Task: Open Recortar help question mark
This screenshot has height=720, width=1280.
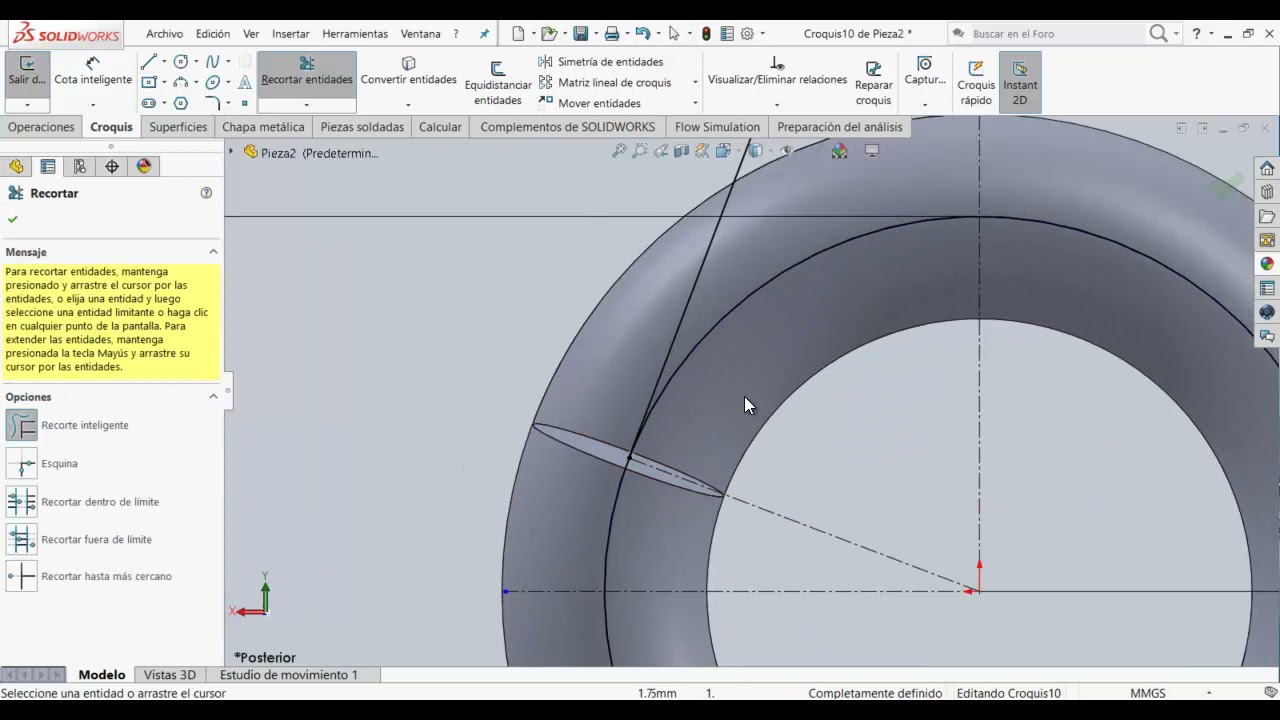Action: (206, 193)
